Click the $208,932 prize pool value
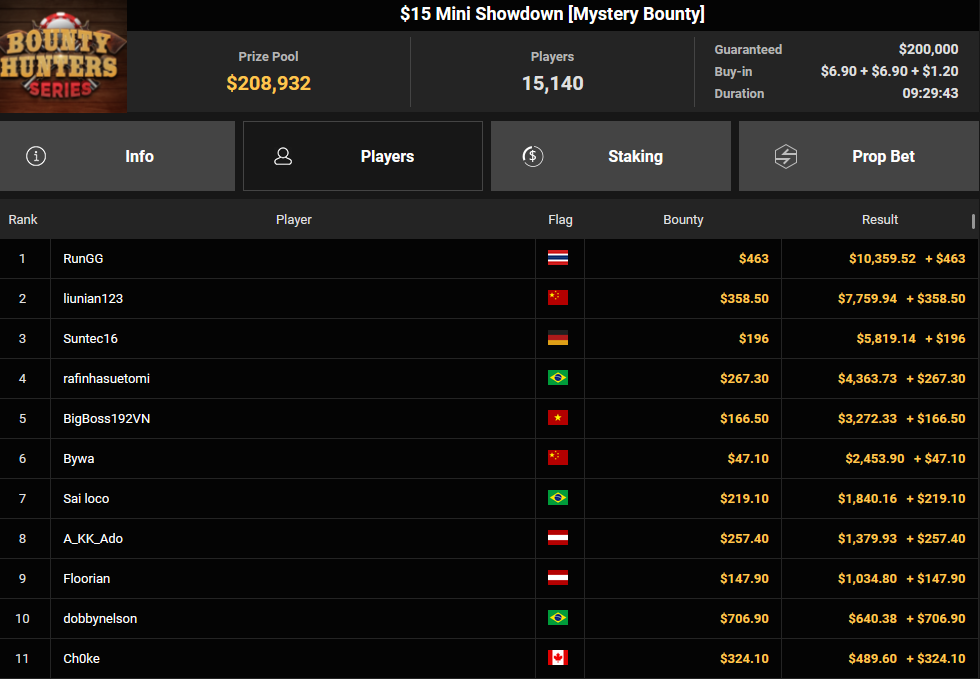The image size is (980, 679). pyautogui.click(x=268, y=83)
